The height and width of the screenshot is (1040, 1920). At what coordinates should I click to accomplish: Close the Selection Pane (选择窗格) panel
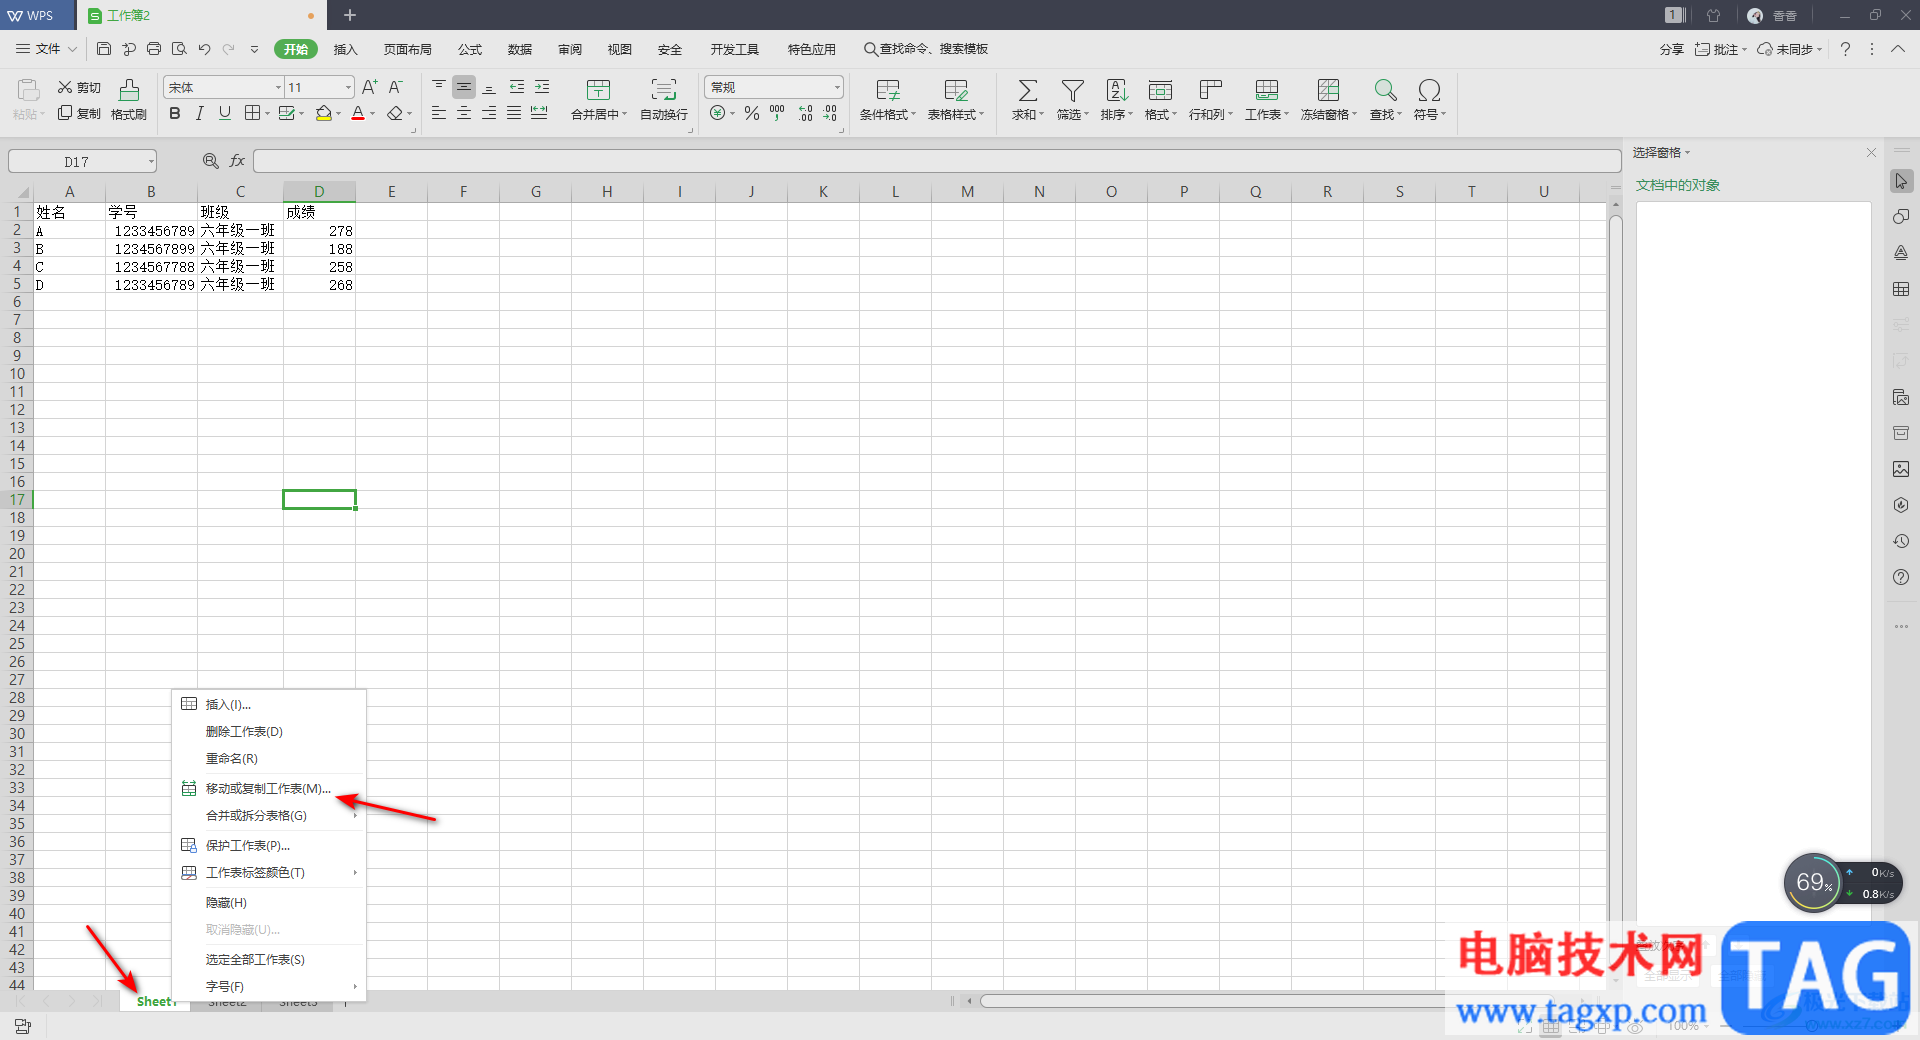coord(1871,153)
